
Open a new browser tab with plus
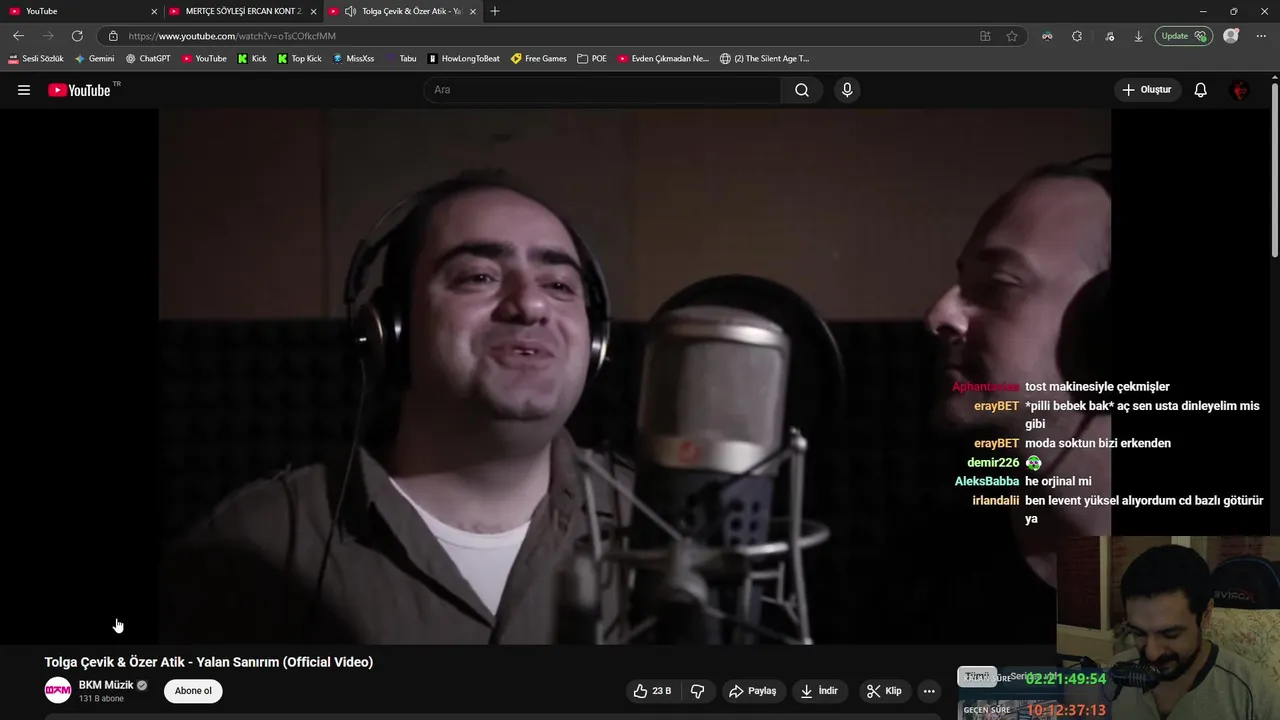[495, 11]
